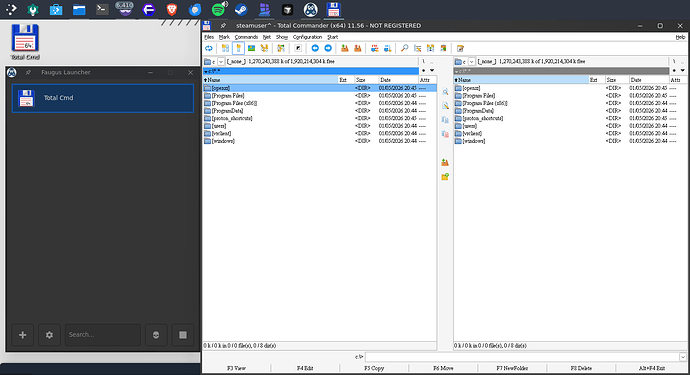The width and height of the screenshot is (690, 375).
Task: Click the Synchronize directories toolbar icon
Action: [x=430, y=48]
